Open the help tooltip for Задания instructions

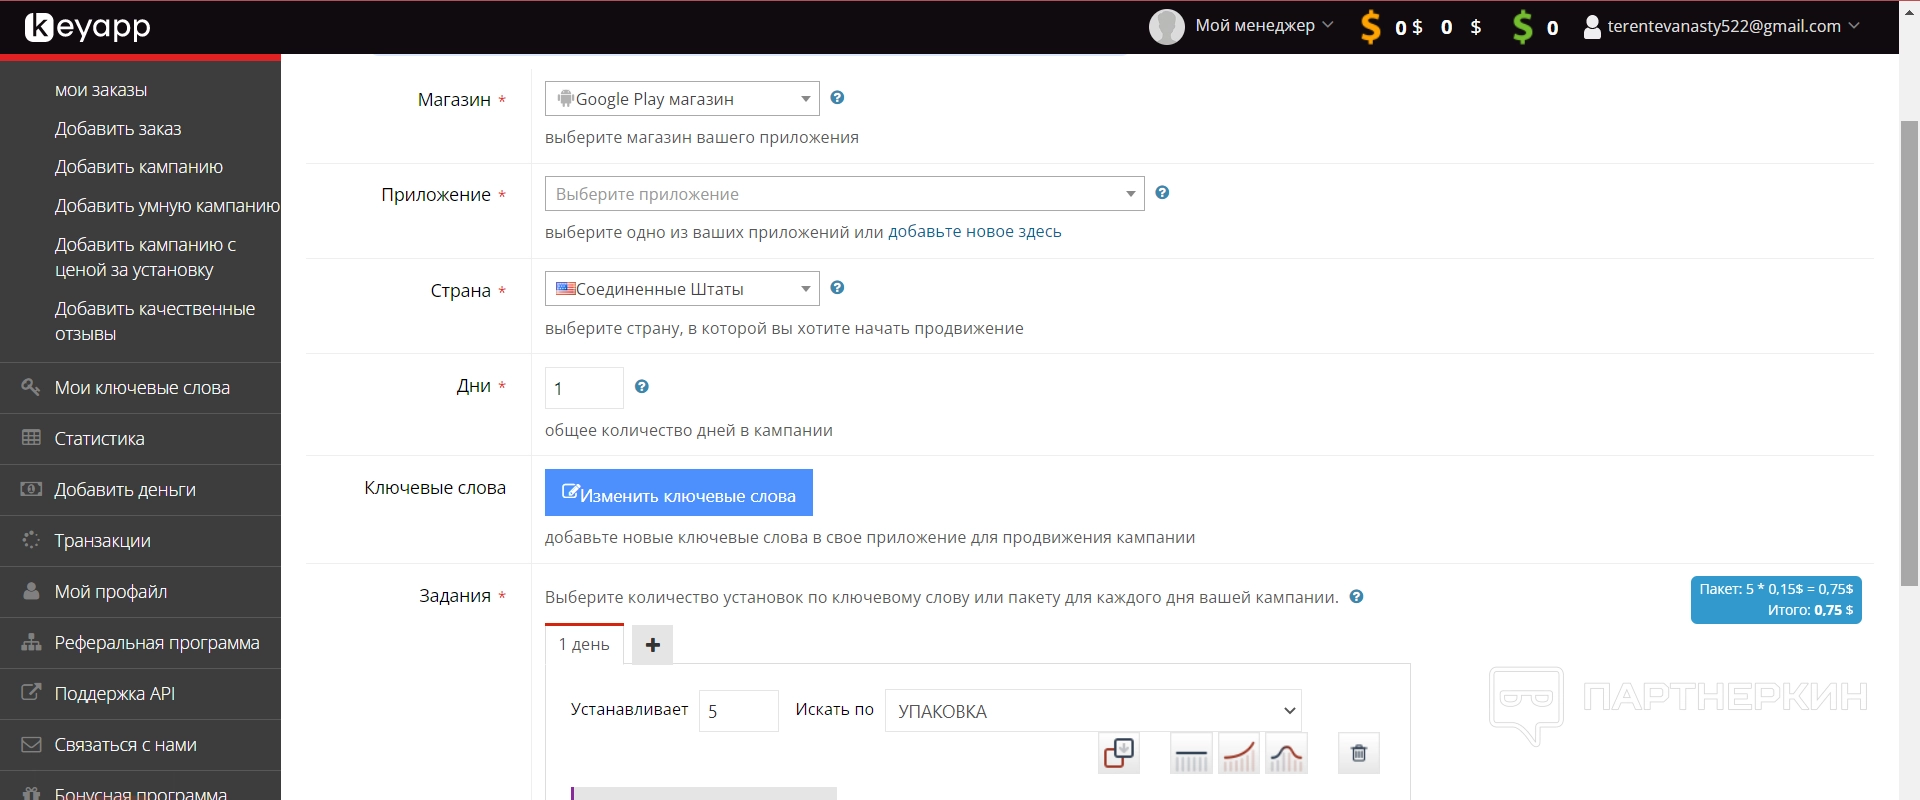click(1357, 597)
